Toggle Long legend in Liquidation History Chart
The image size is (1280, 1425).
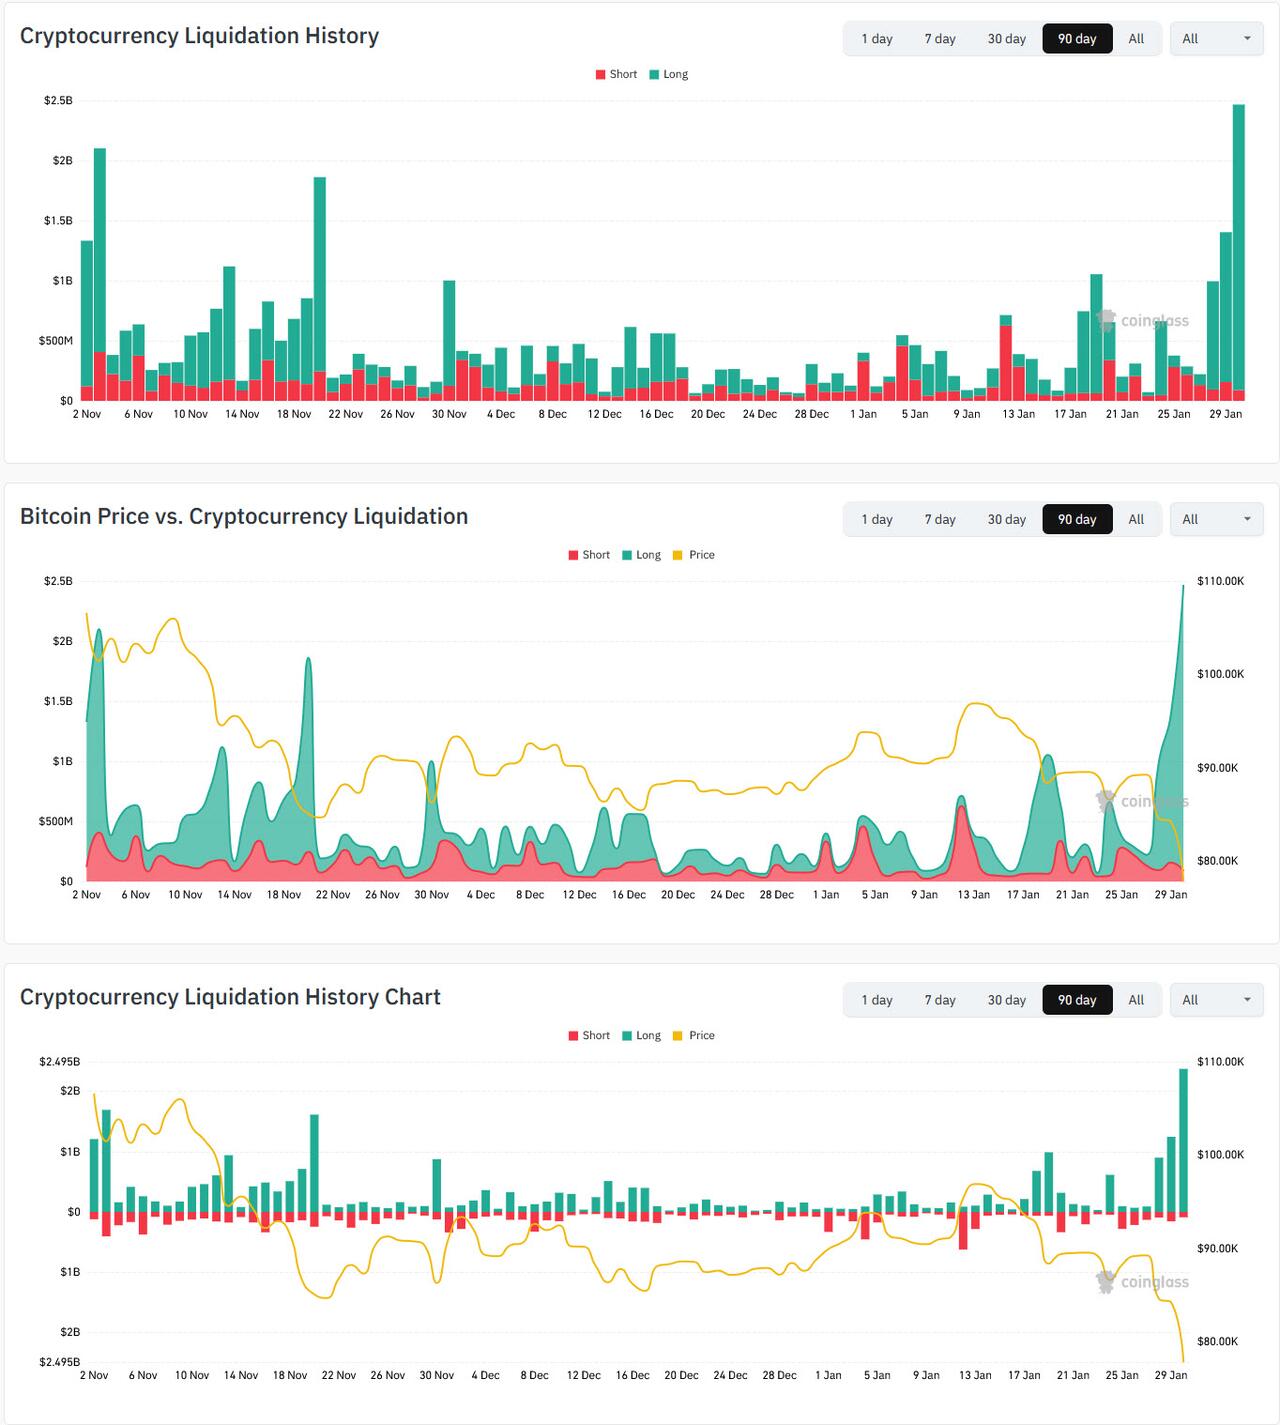coord(641,1035)
